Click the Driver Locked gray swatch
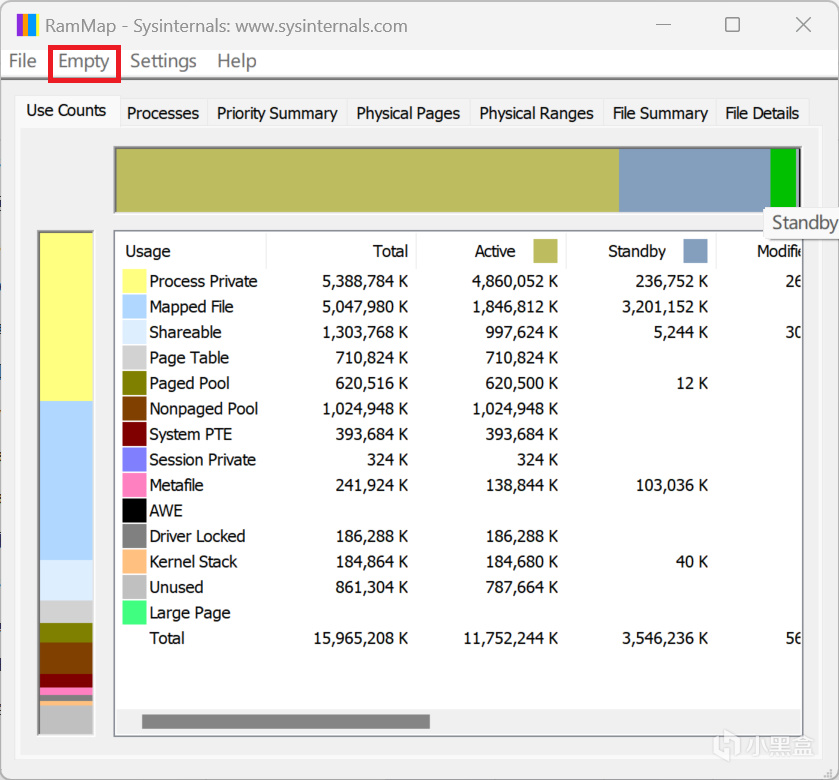839x780 pixels. 134,536
